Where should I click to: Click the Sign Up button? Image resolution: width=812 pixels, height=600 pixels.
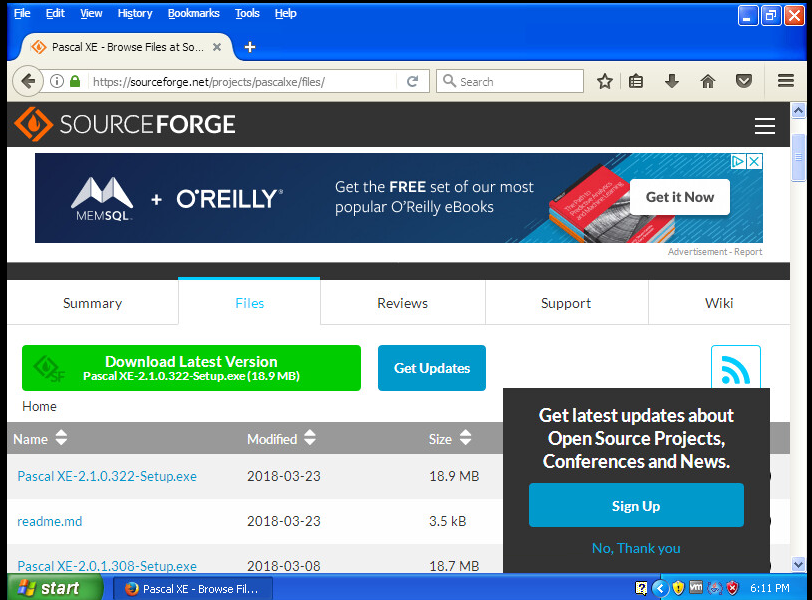(636, 505)
